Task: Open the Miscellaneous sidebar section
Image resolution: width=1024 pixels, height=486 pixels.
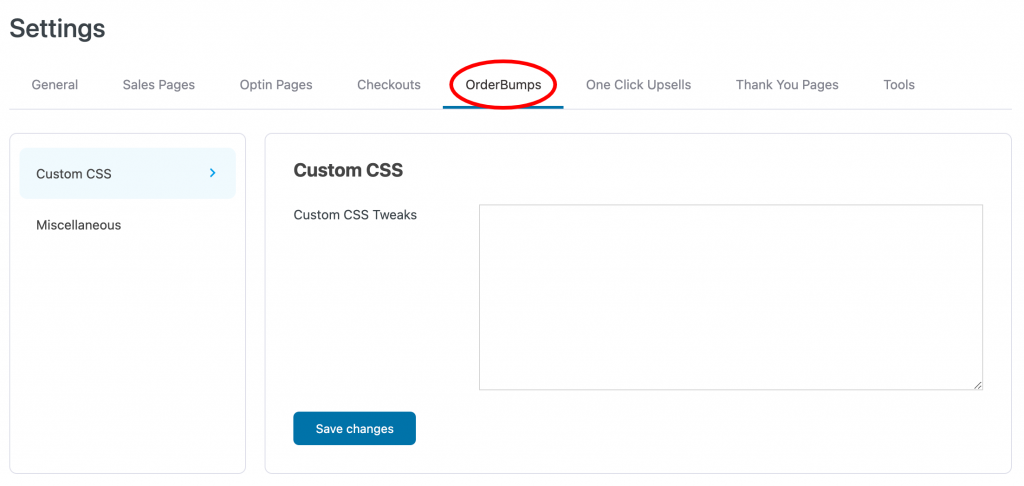Action: [78, 225]
